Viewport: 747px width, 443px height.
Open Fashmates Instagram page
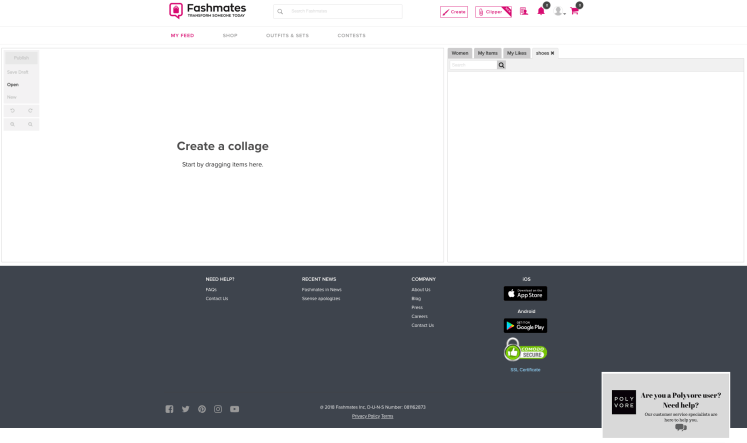coord(218,409)
